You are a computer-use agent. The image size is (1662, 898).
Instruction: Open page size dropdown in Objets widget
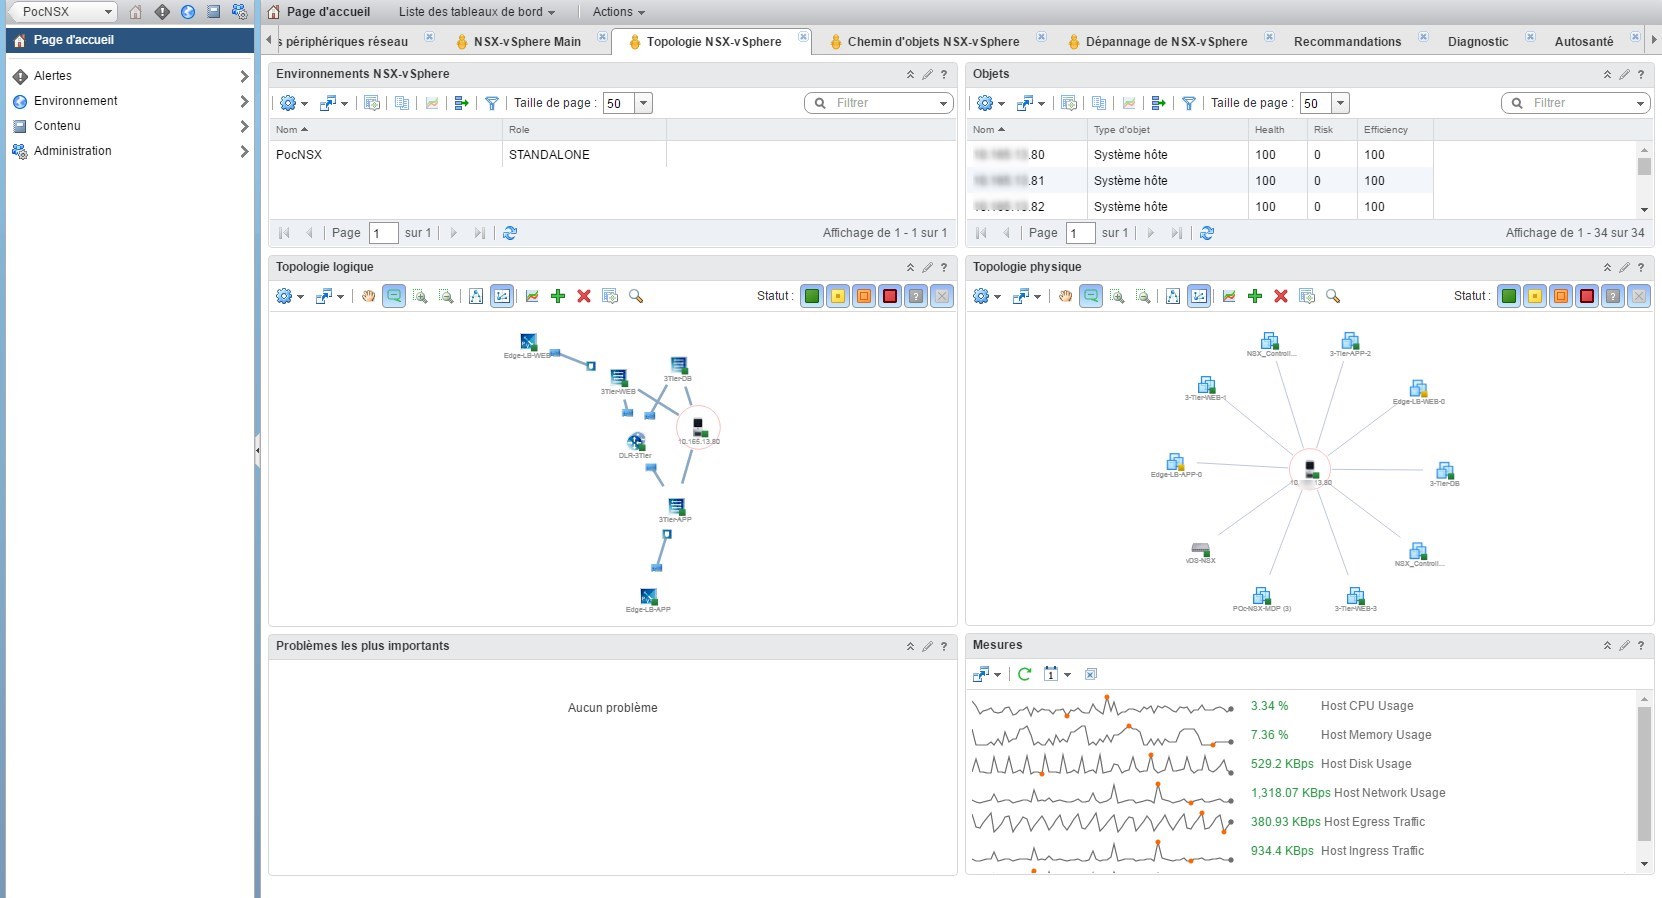click(x=1341, y=103)
